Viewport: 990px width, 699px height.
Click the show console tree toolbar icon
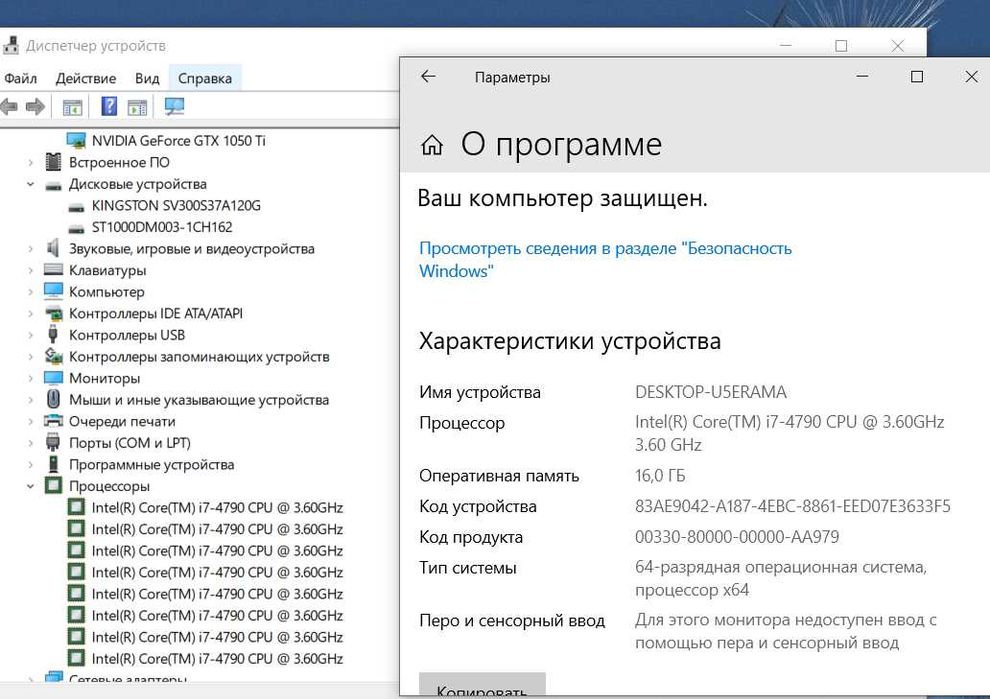[x=73, y=107]
